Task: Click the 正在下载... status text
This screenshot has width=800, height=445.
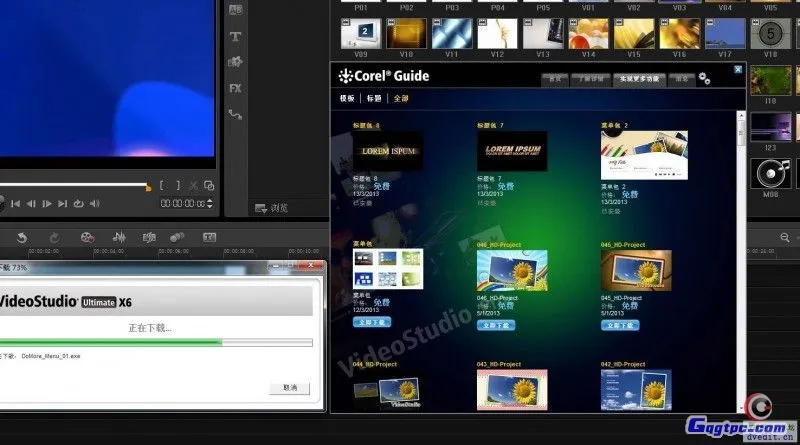Action: (149, 328)
